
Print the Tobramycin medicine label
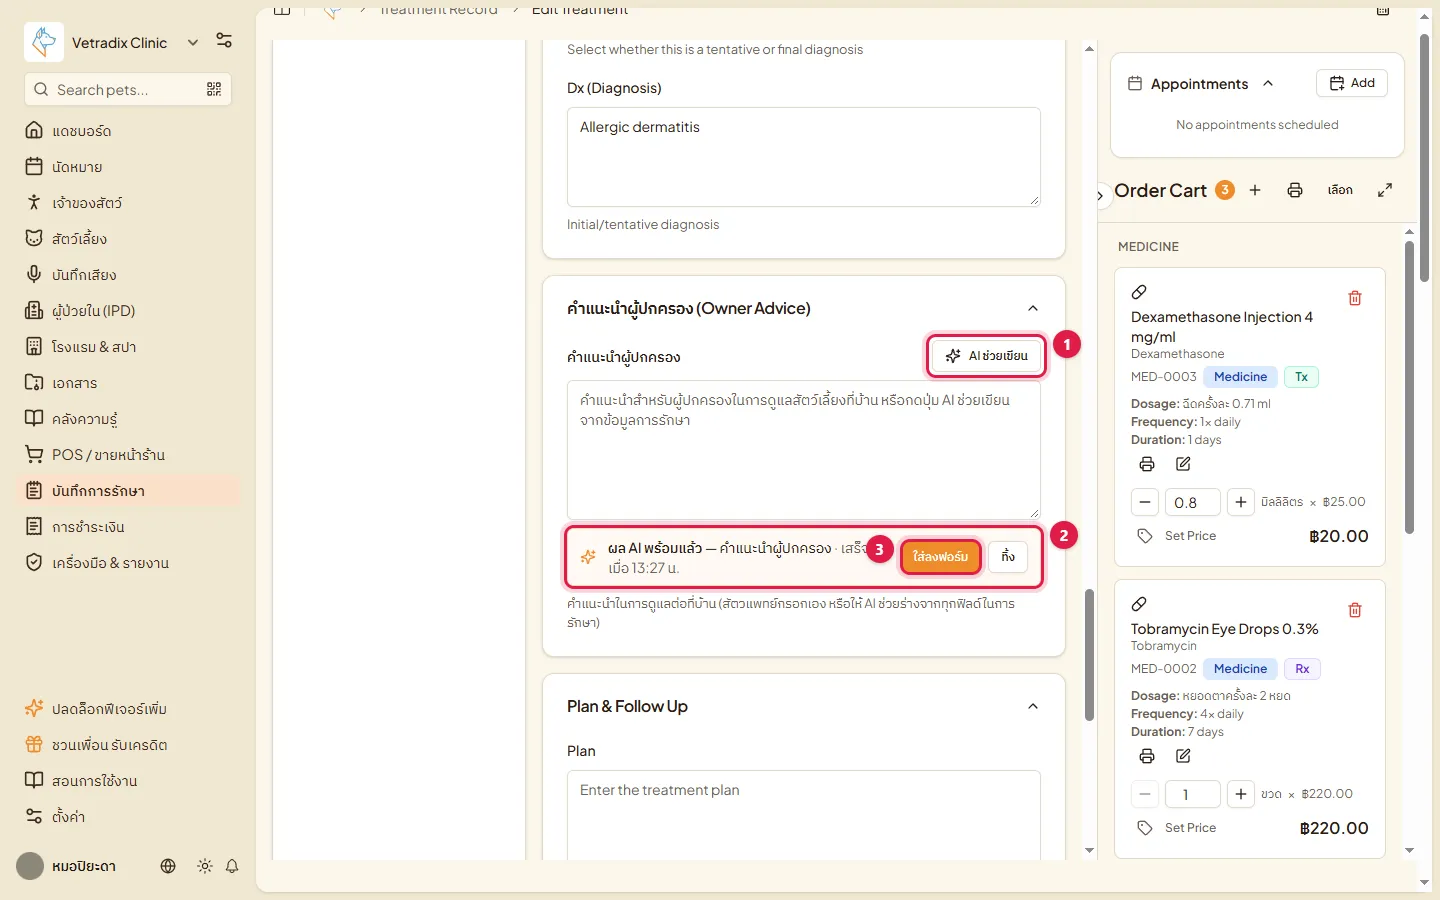[x=1147, y=756]
